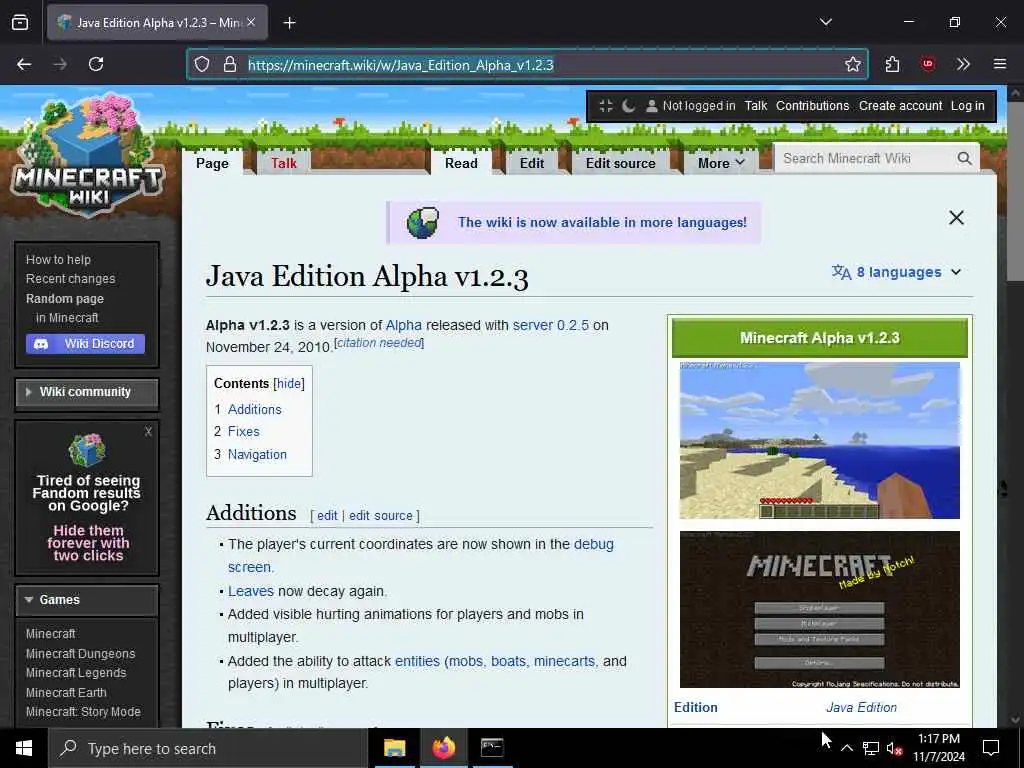The width and height of the screenshot is (1024, 768).
Task: Click Wiki Discord button
Action: [86, 344]
